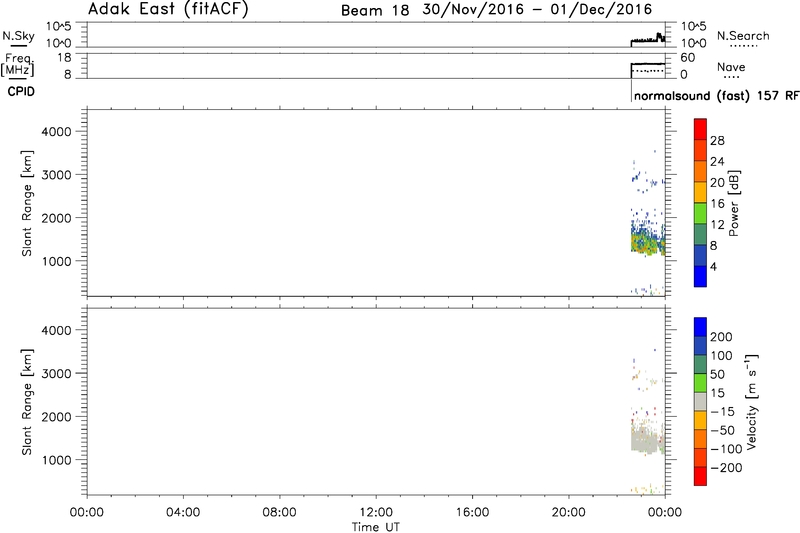Click the '-15' tick on the Velocity colorbar
Screen dimensions: 800x533
coord(722,412)
